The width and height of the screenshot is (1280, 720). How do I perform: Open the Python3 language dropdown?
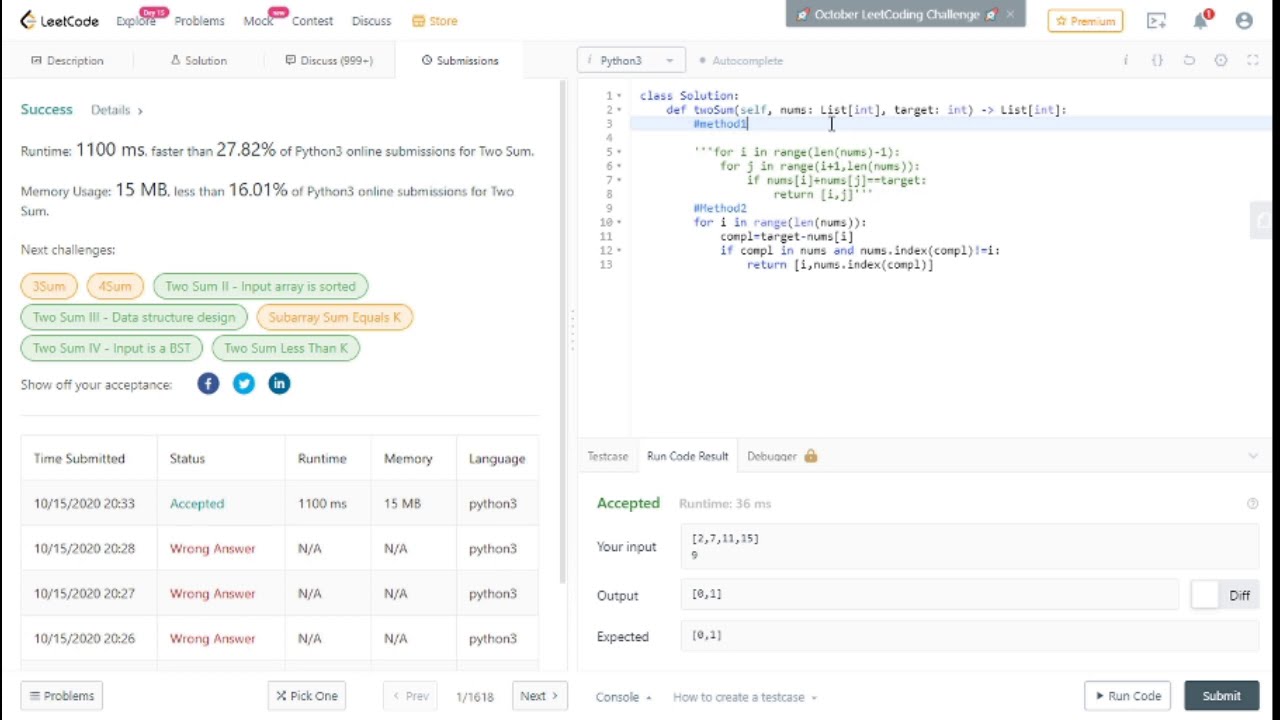(631, 61)
